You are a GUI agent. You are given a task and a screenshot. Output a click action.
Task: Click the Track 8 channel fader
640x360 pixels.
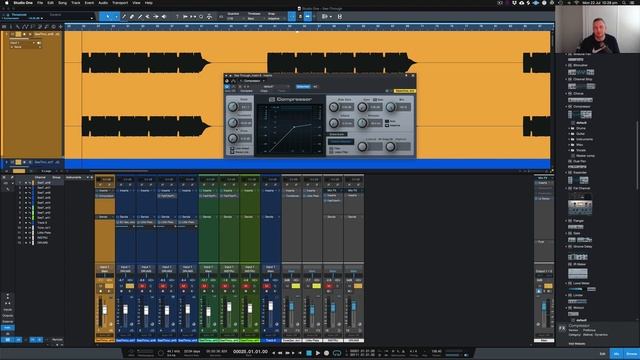(270, 306)
